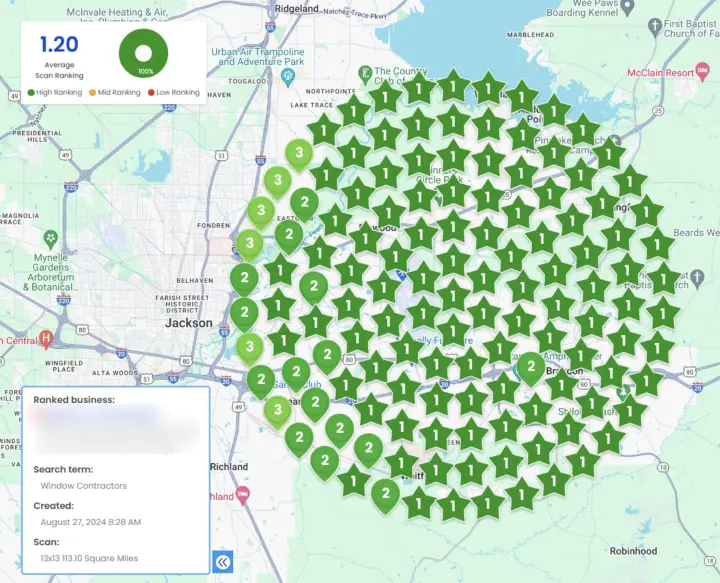Click the Presidential Hills label
Screen dimensions: 720x583
click(x=37, y=136)
